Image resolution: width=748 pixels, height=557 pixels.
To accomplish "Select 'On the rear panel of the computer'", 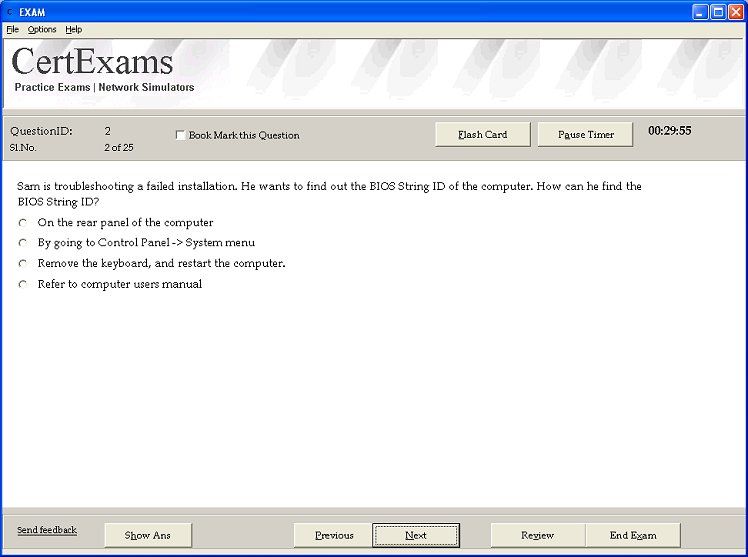I will click(22, 223).
